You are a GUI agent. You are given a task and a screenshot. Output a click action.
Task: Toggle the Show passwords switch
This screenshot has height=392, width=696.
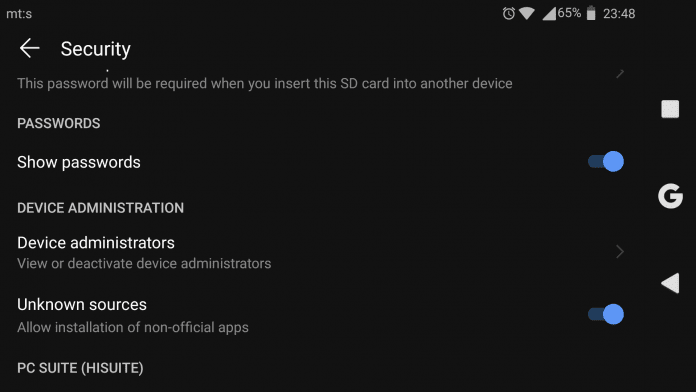pyautogui.click(x=605, y=162)
